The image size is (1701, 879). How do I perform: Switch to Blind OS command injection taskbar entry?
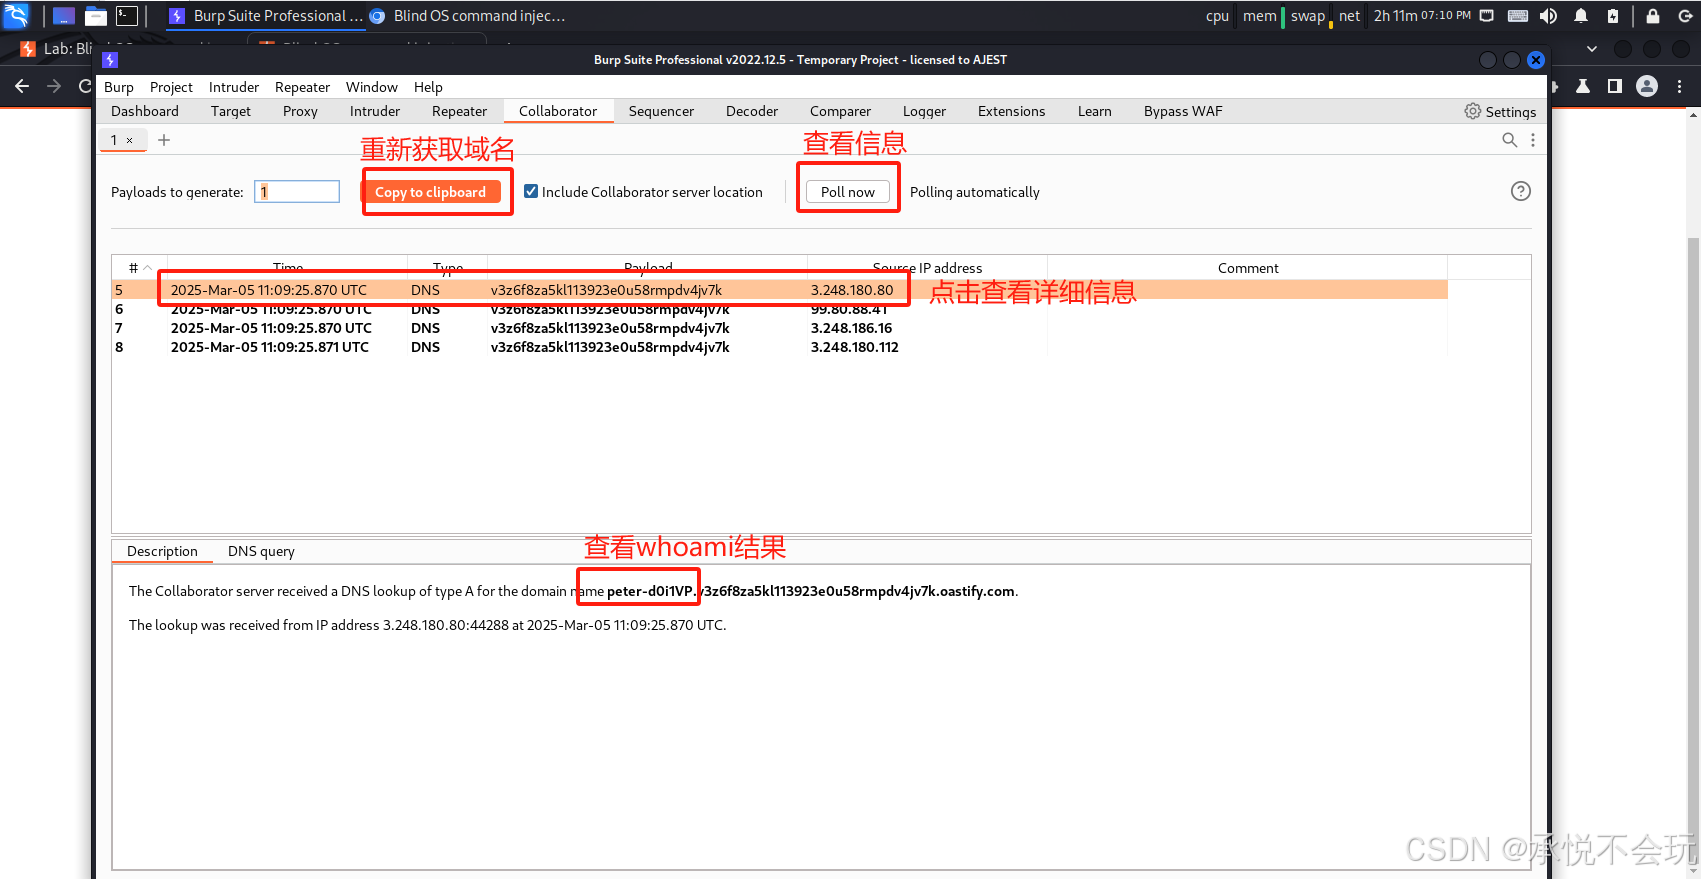click(467, 16)
